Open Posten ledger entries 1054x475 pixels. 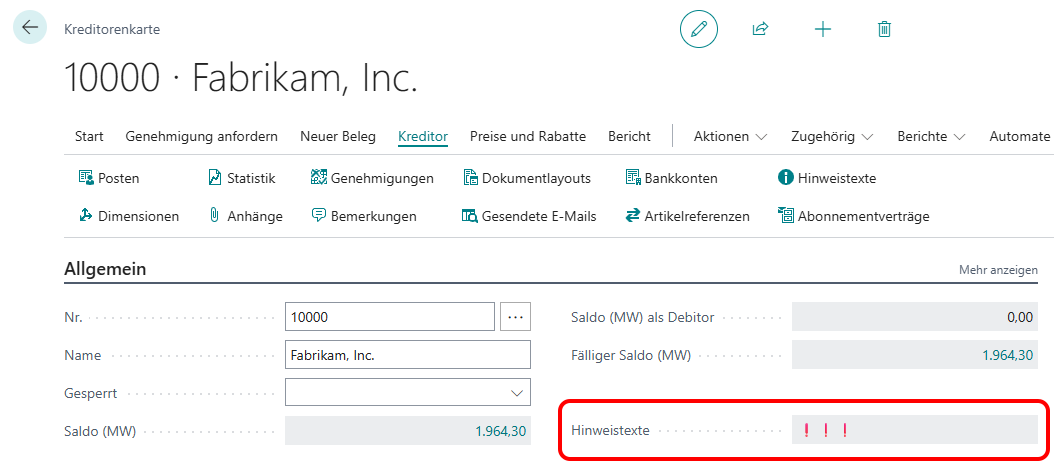coord(109,178)
